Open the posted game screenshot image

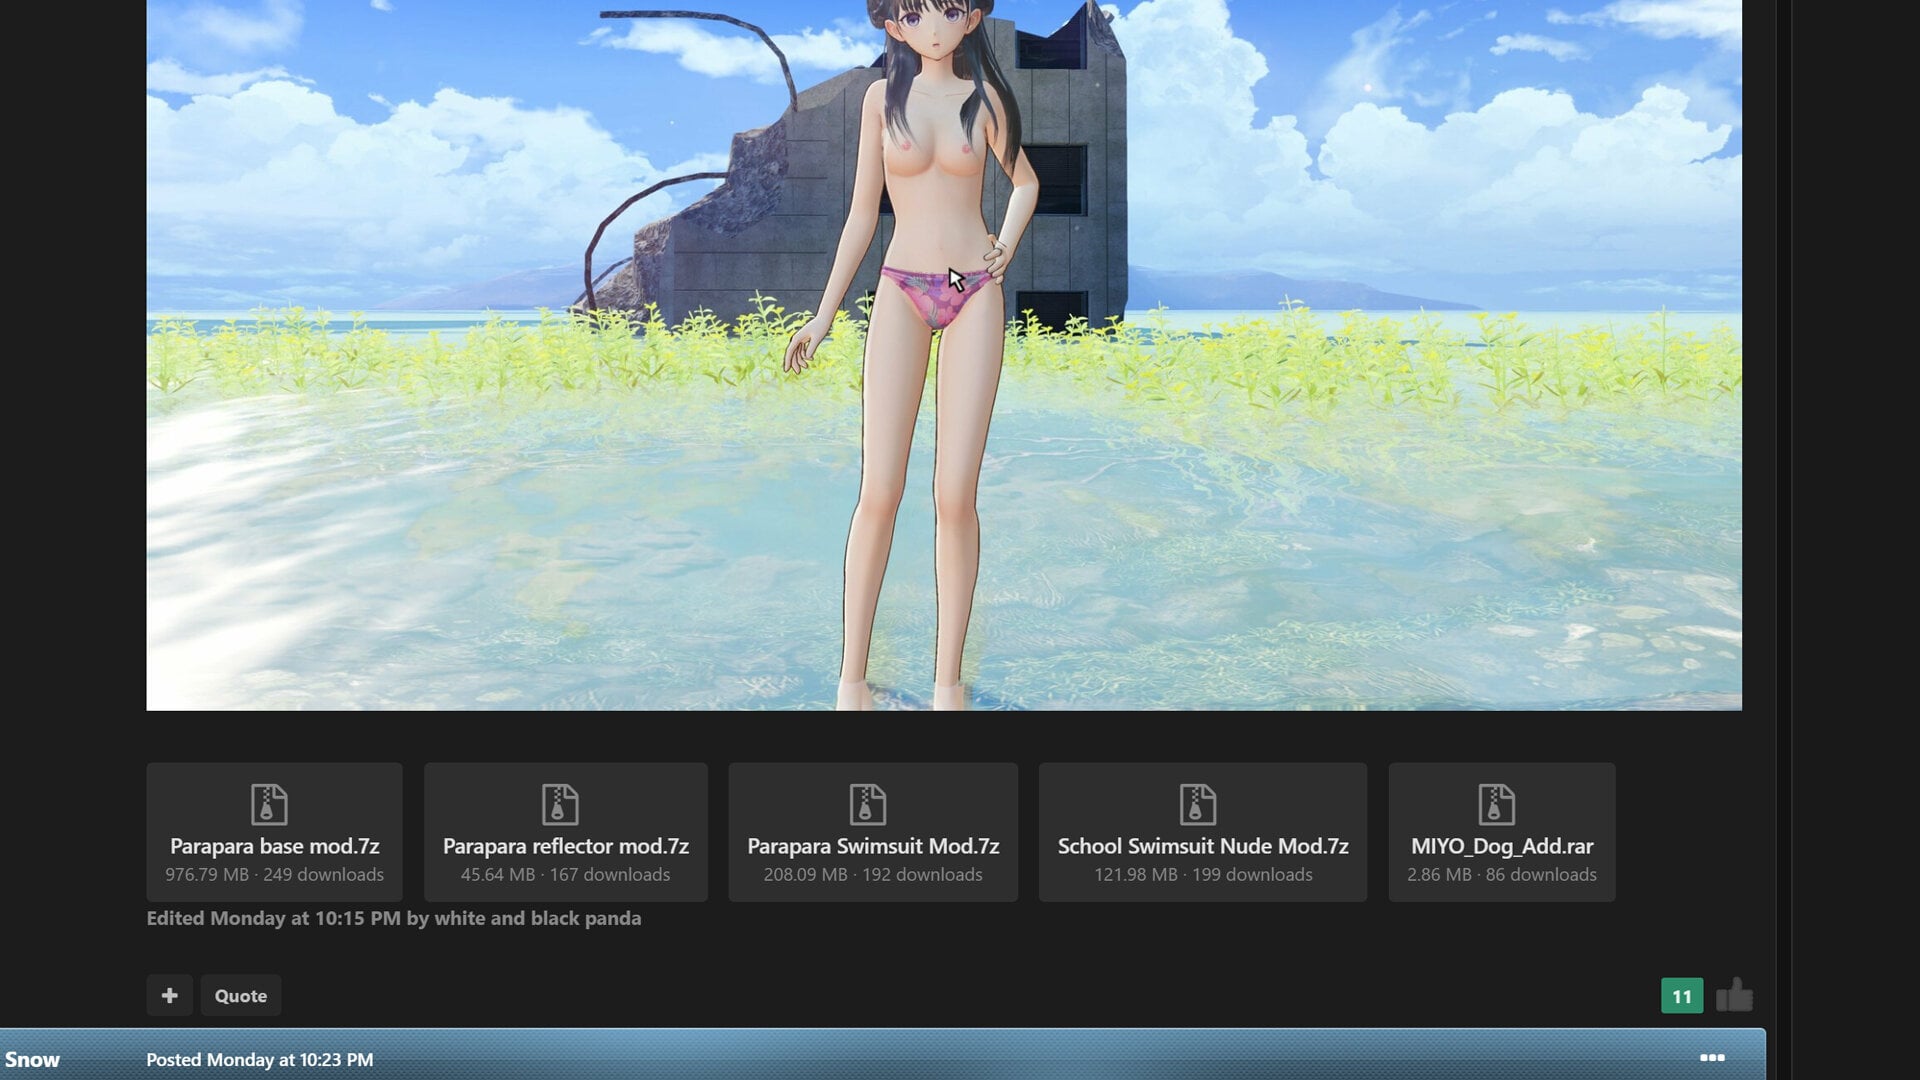[944, 355]
